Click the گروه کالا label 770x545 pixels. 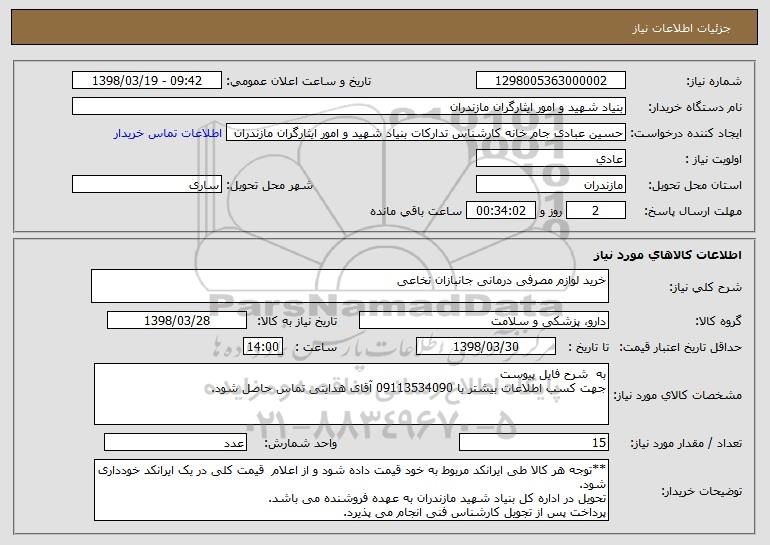[x=718, y=322]
